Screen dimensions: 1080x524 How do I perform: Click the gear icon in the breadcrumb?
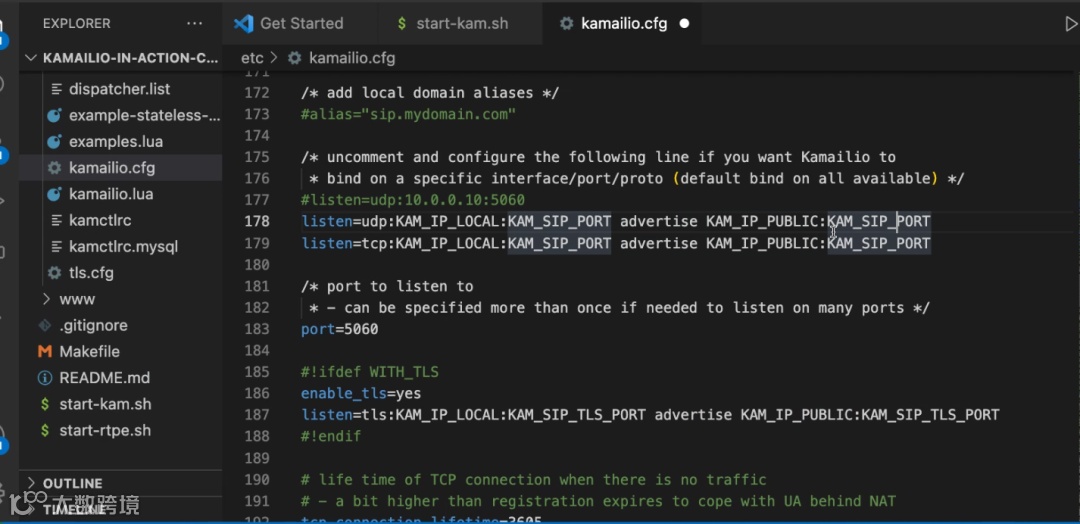[295, 59]
